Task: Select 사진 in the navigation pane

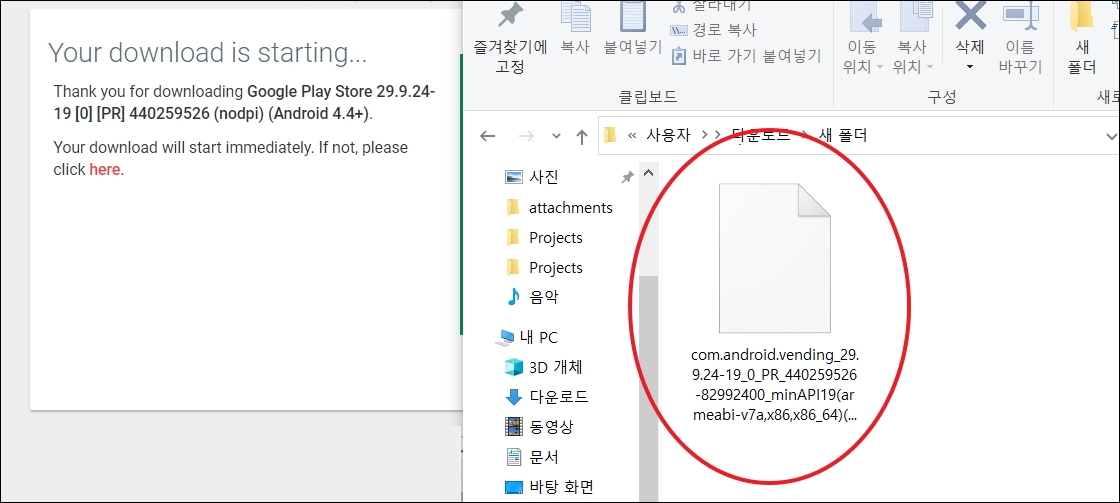Action: pos(544,177)
